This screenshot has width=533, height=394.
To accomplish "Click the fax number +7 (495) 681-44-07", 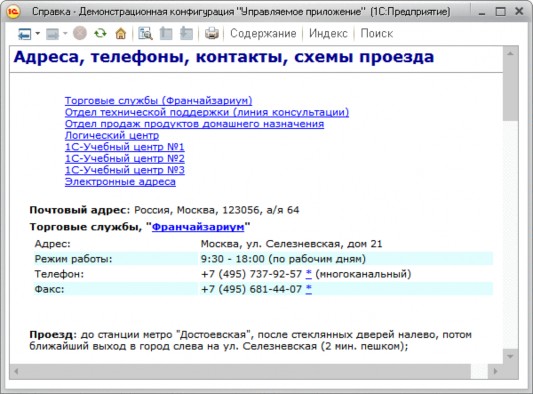I will (x=252, y=289).
